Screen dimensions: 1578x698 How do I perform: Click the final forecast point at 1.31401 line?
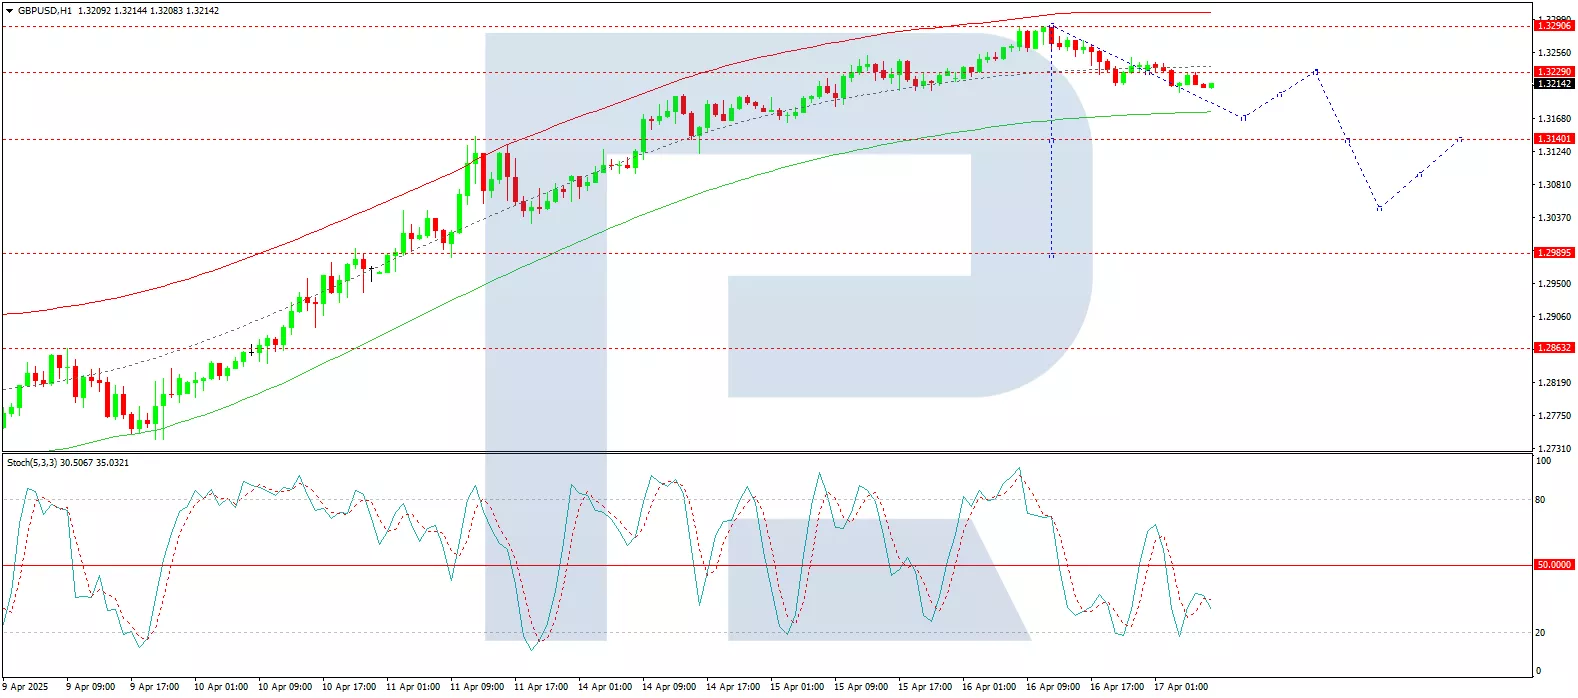coord(1461,139)
